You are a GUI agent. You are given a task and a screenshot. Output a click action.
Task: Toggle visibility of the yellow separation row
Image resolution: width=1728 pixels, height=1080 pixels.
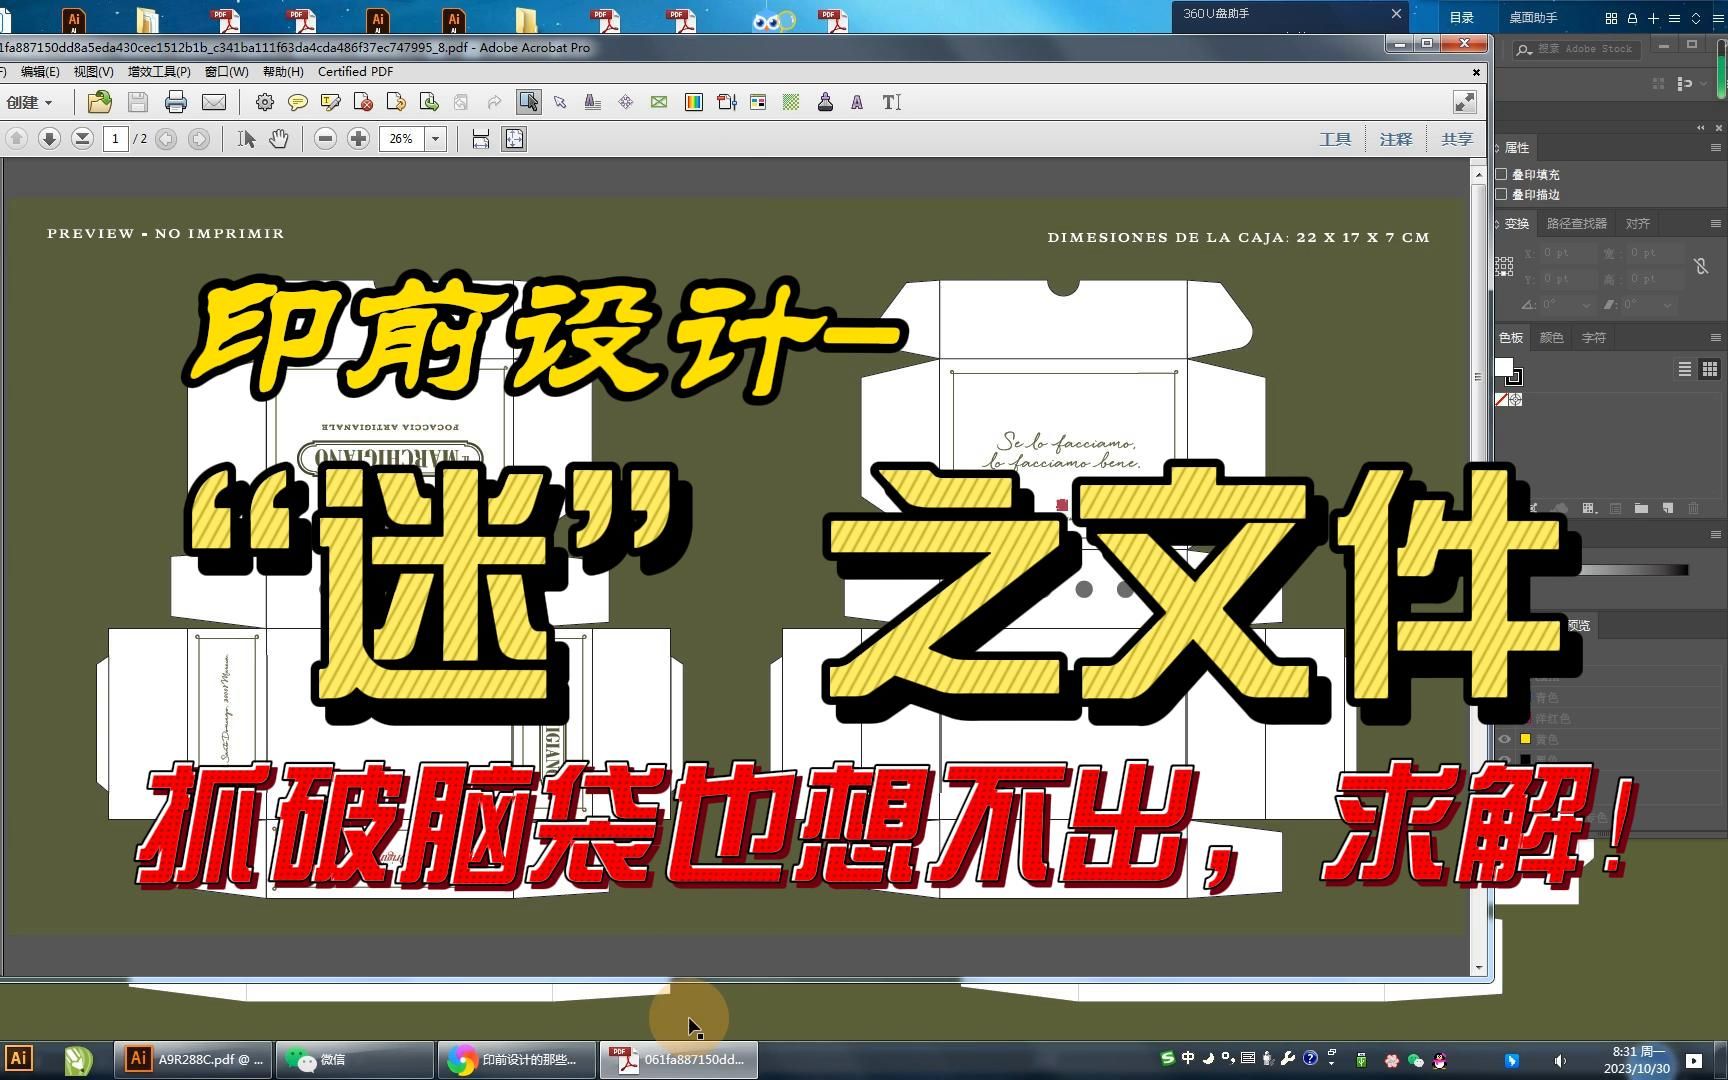pyautogui.click(x=1504, y=739)
